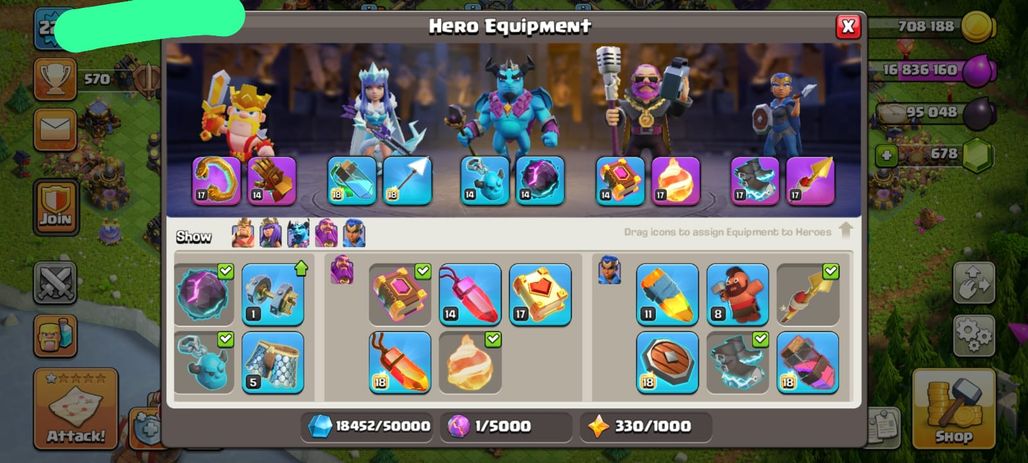Open the Shop button
Viewport: 1028px width, 463px height.
(954, 408)
